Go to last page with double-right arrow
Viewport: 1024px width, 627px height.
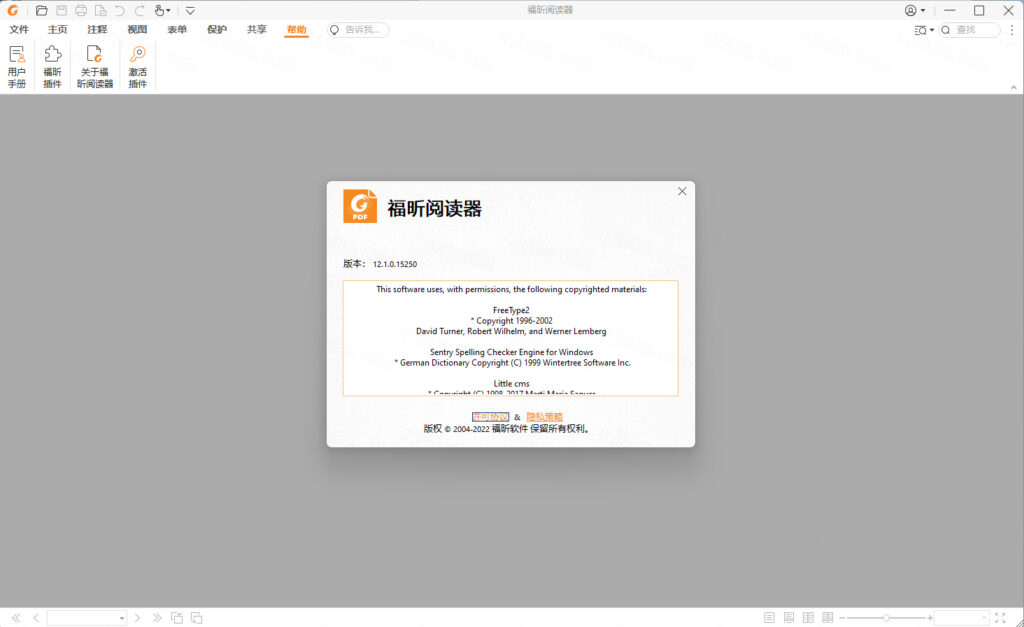point(157,618)
